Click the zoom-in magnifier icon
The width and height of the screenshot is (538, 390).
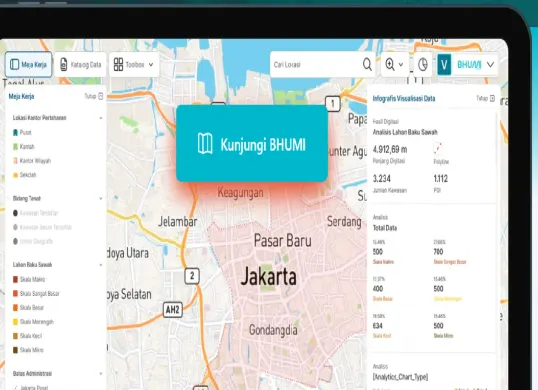click(390, 64)
